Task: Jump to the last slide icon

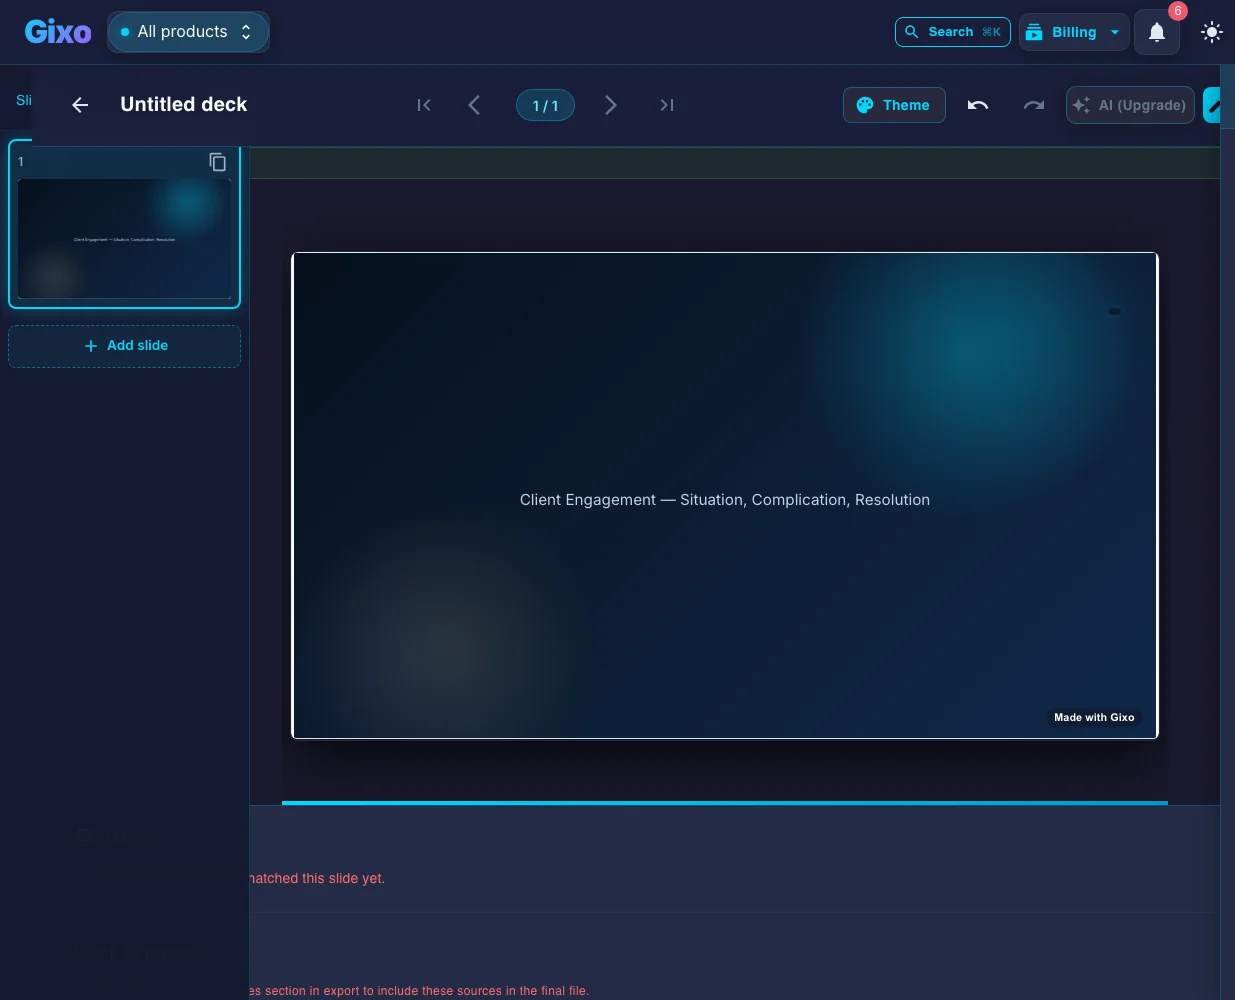Action: click(667, 105)
